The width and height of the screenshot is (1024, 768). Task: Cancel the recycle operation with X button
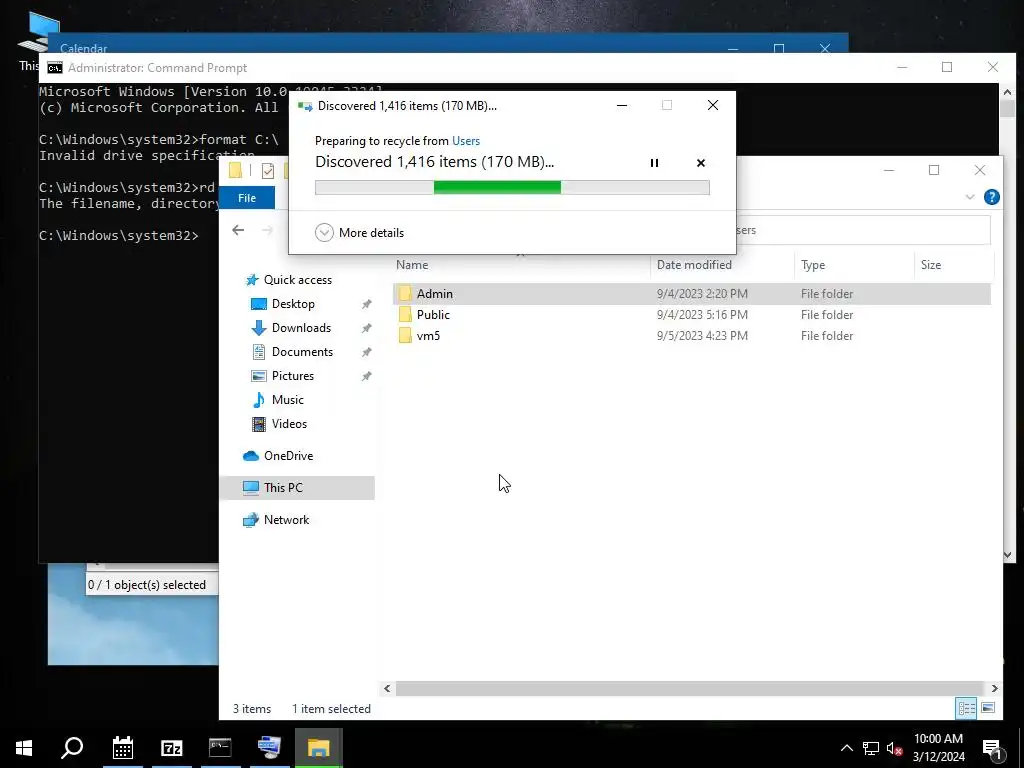(701, 163)
